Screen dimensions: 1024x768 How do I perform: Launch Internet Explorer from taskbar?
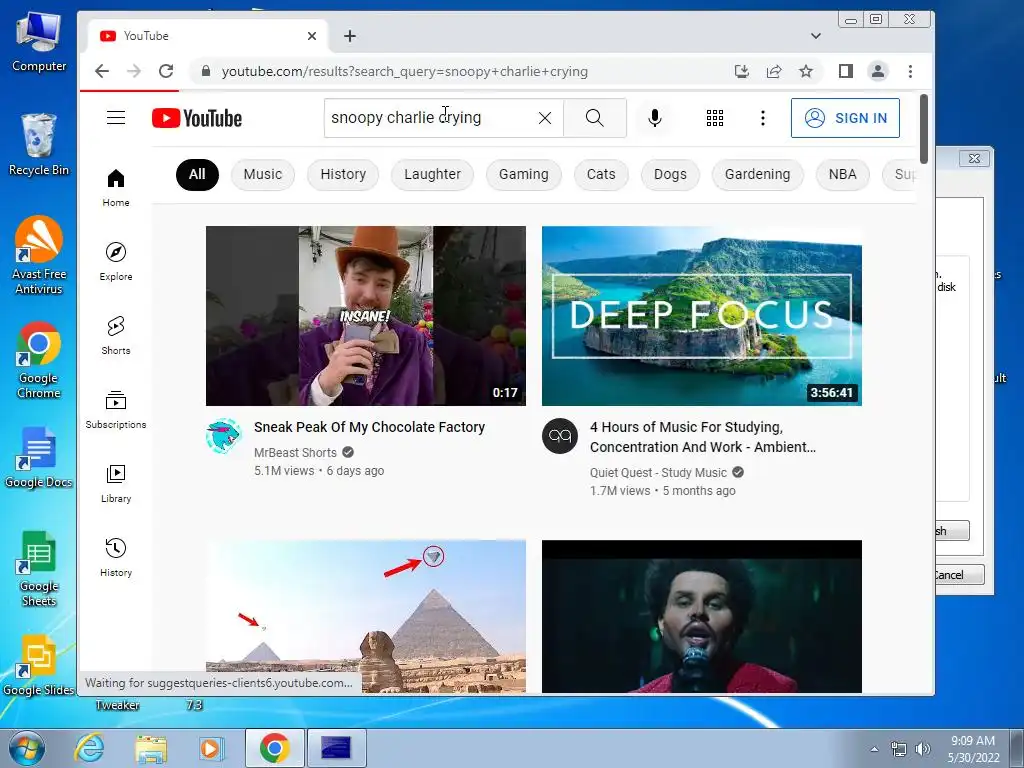coord(89,748)
